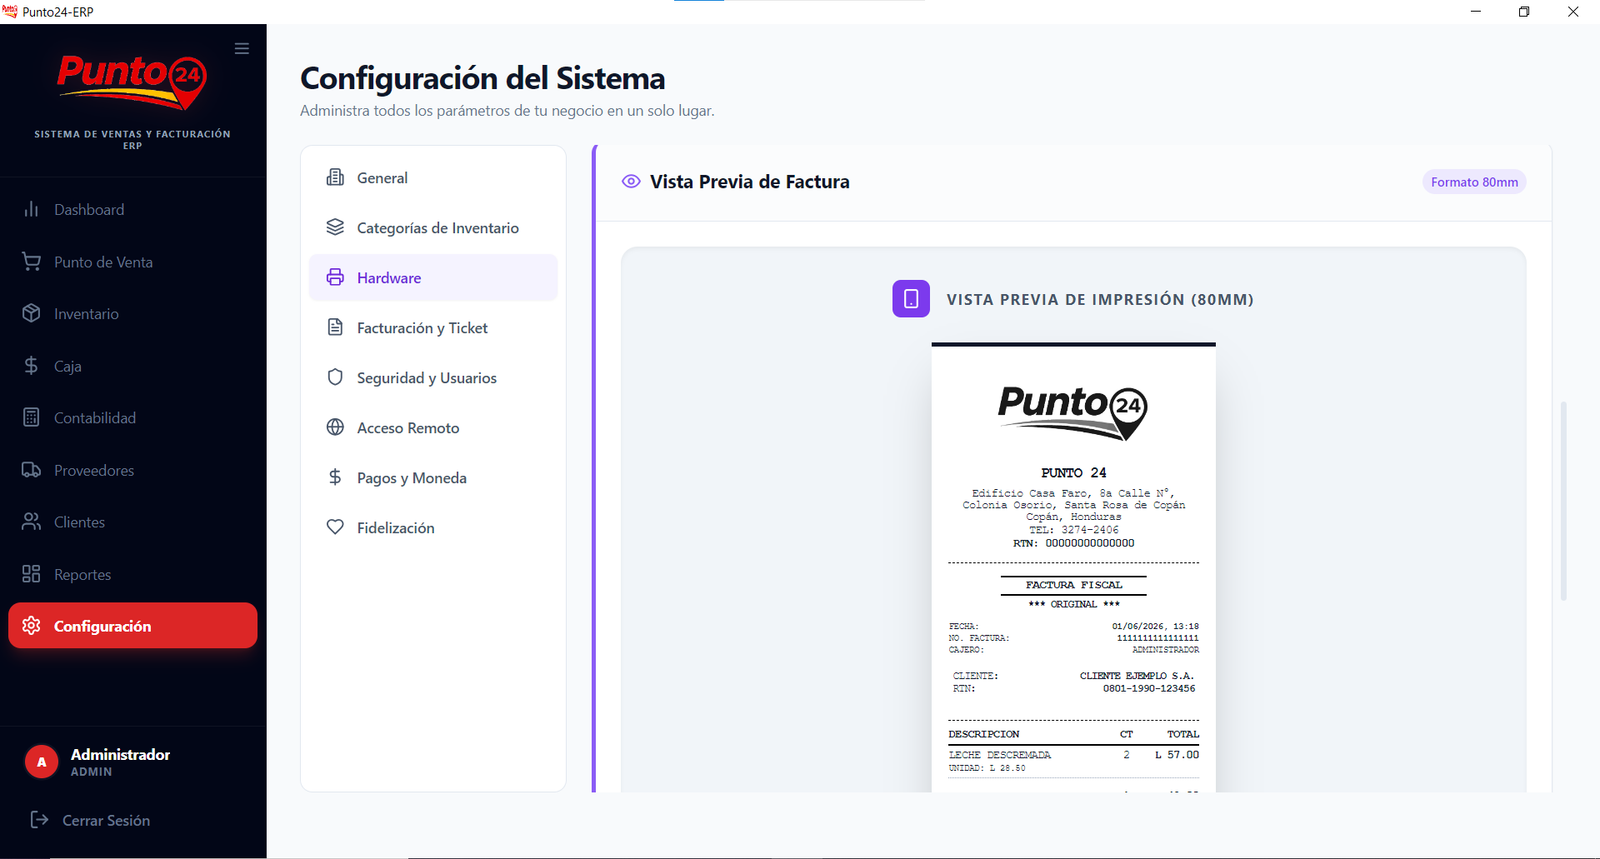
Task: Click the Cerrar Sesión link
Action: coord(106,820)
